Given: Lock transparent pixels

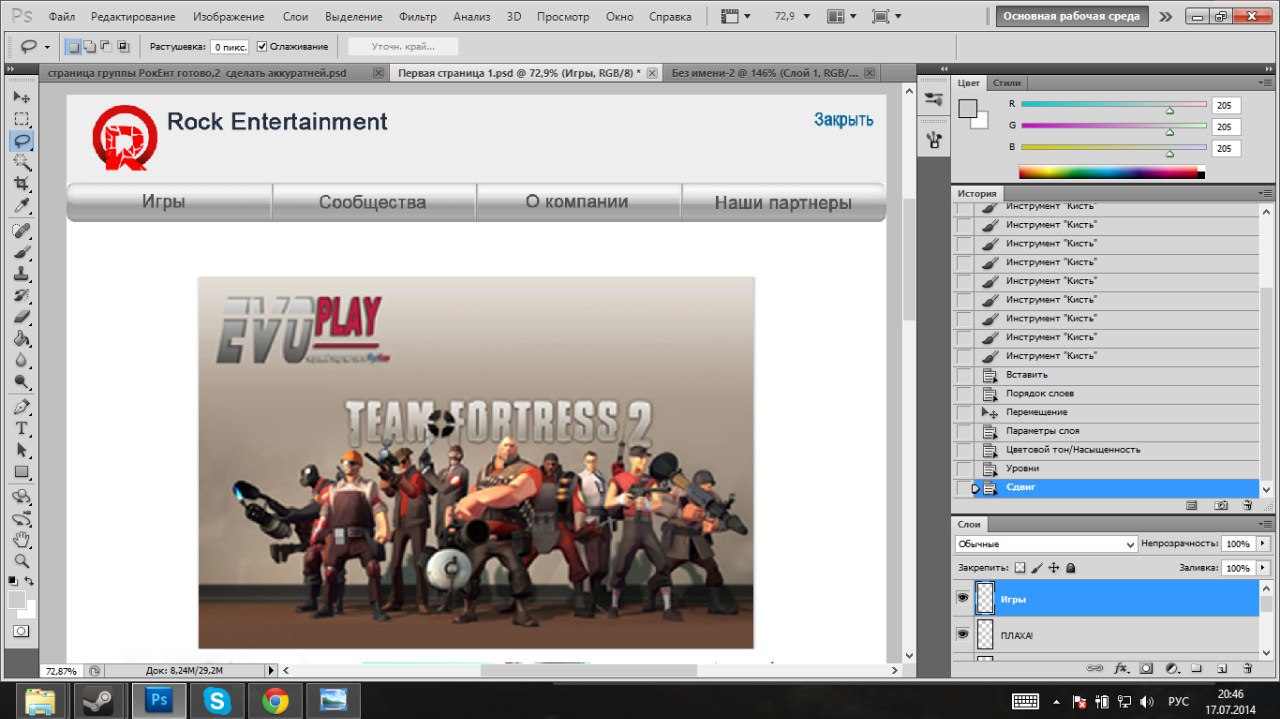Looking at the screenshot, I should 1020,568.
